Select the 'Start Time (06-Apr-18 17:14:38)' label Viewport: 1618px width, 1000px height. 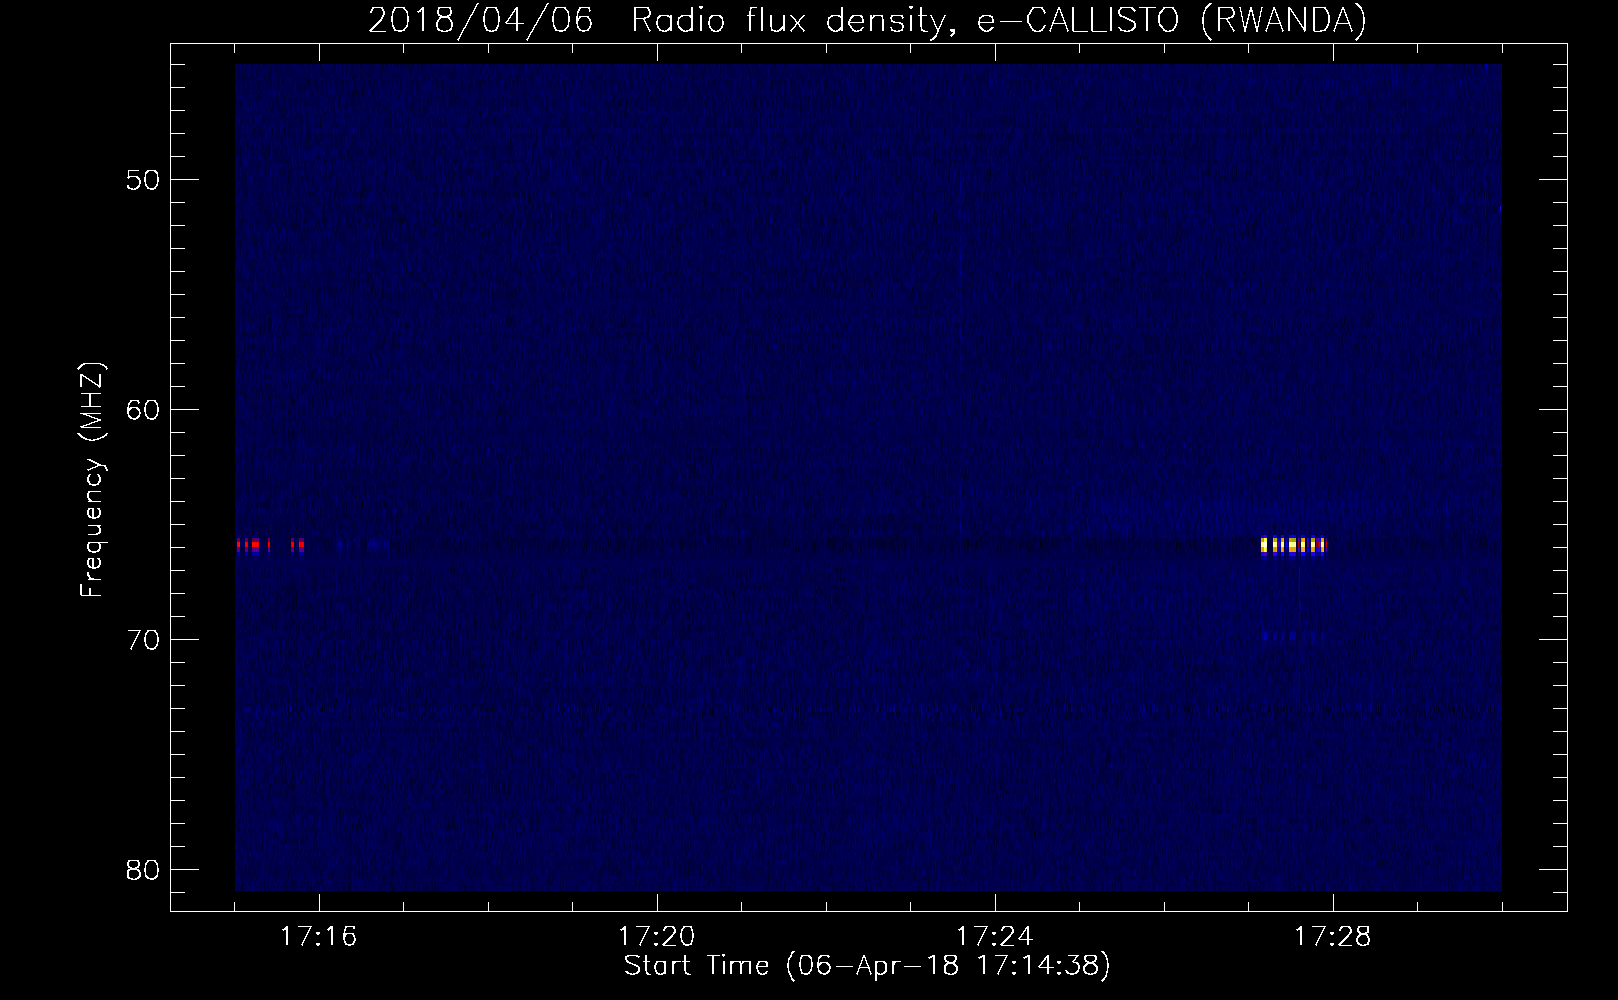click(867, 966)
